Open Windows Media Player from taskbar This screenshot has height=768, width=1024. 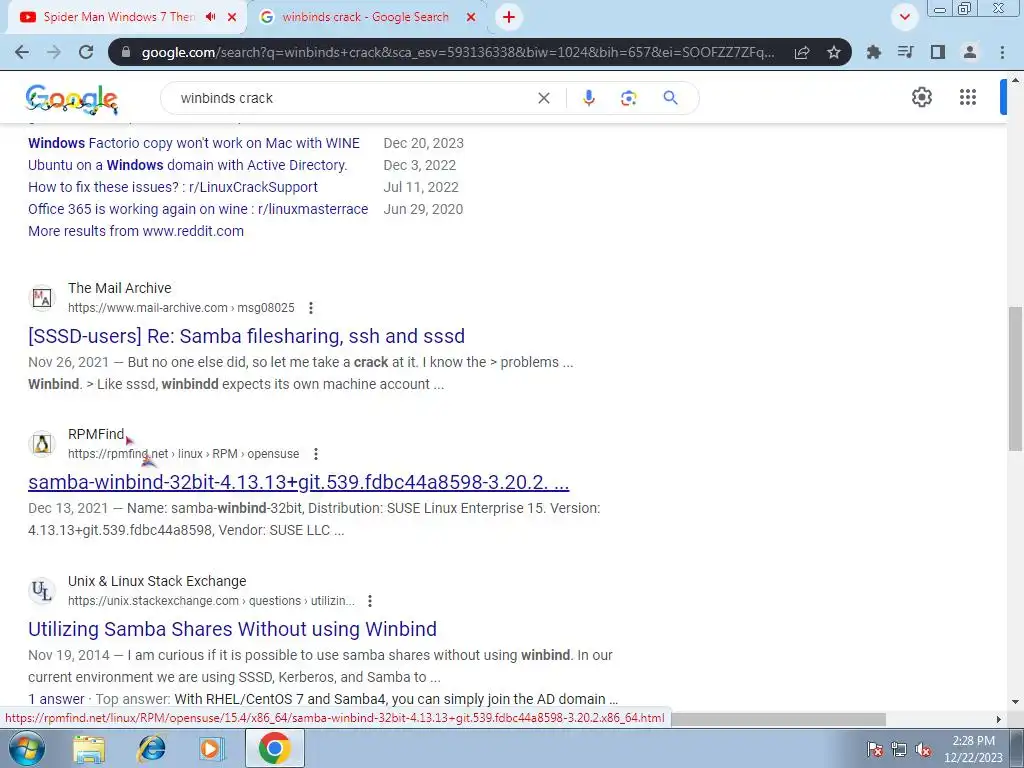point(212,748)
